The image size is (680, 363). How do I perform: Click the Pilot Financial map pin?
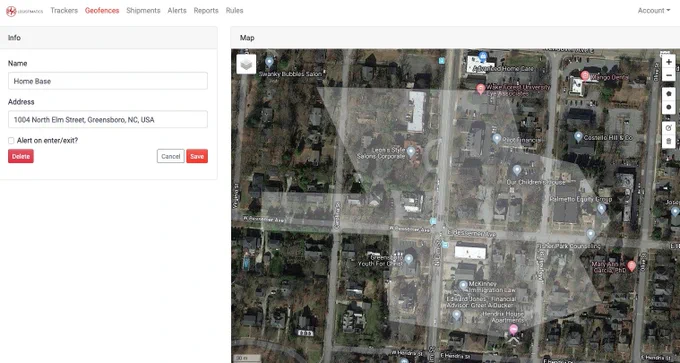click(x=497, y=138)
